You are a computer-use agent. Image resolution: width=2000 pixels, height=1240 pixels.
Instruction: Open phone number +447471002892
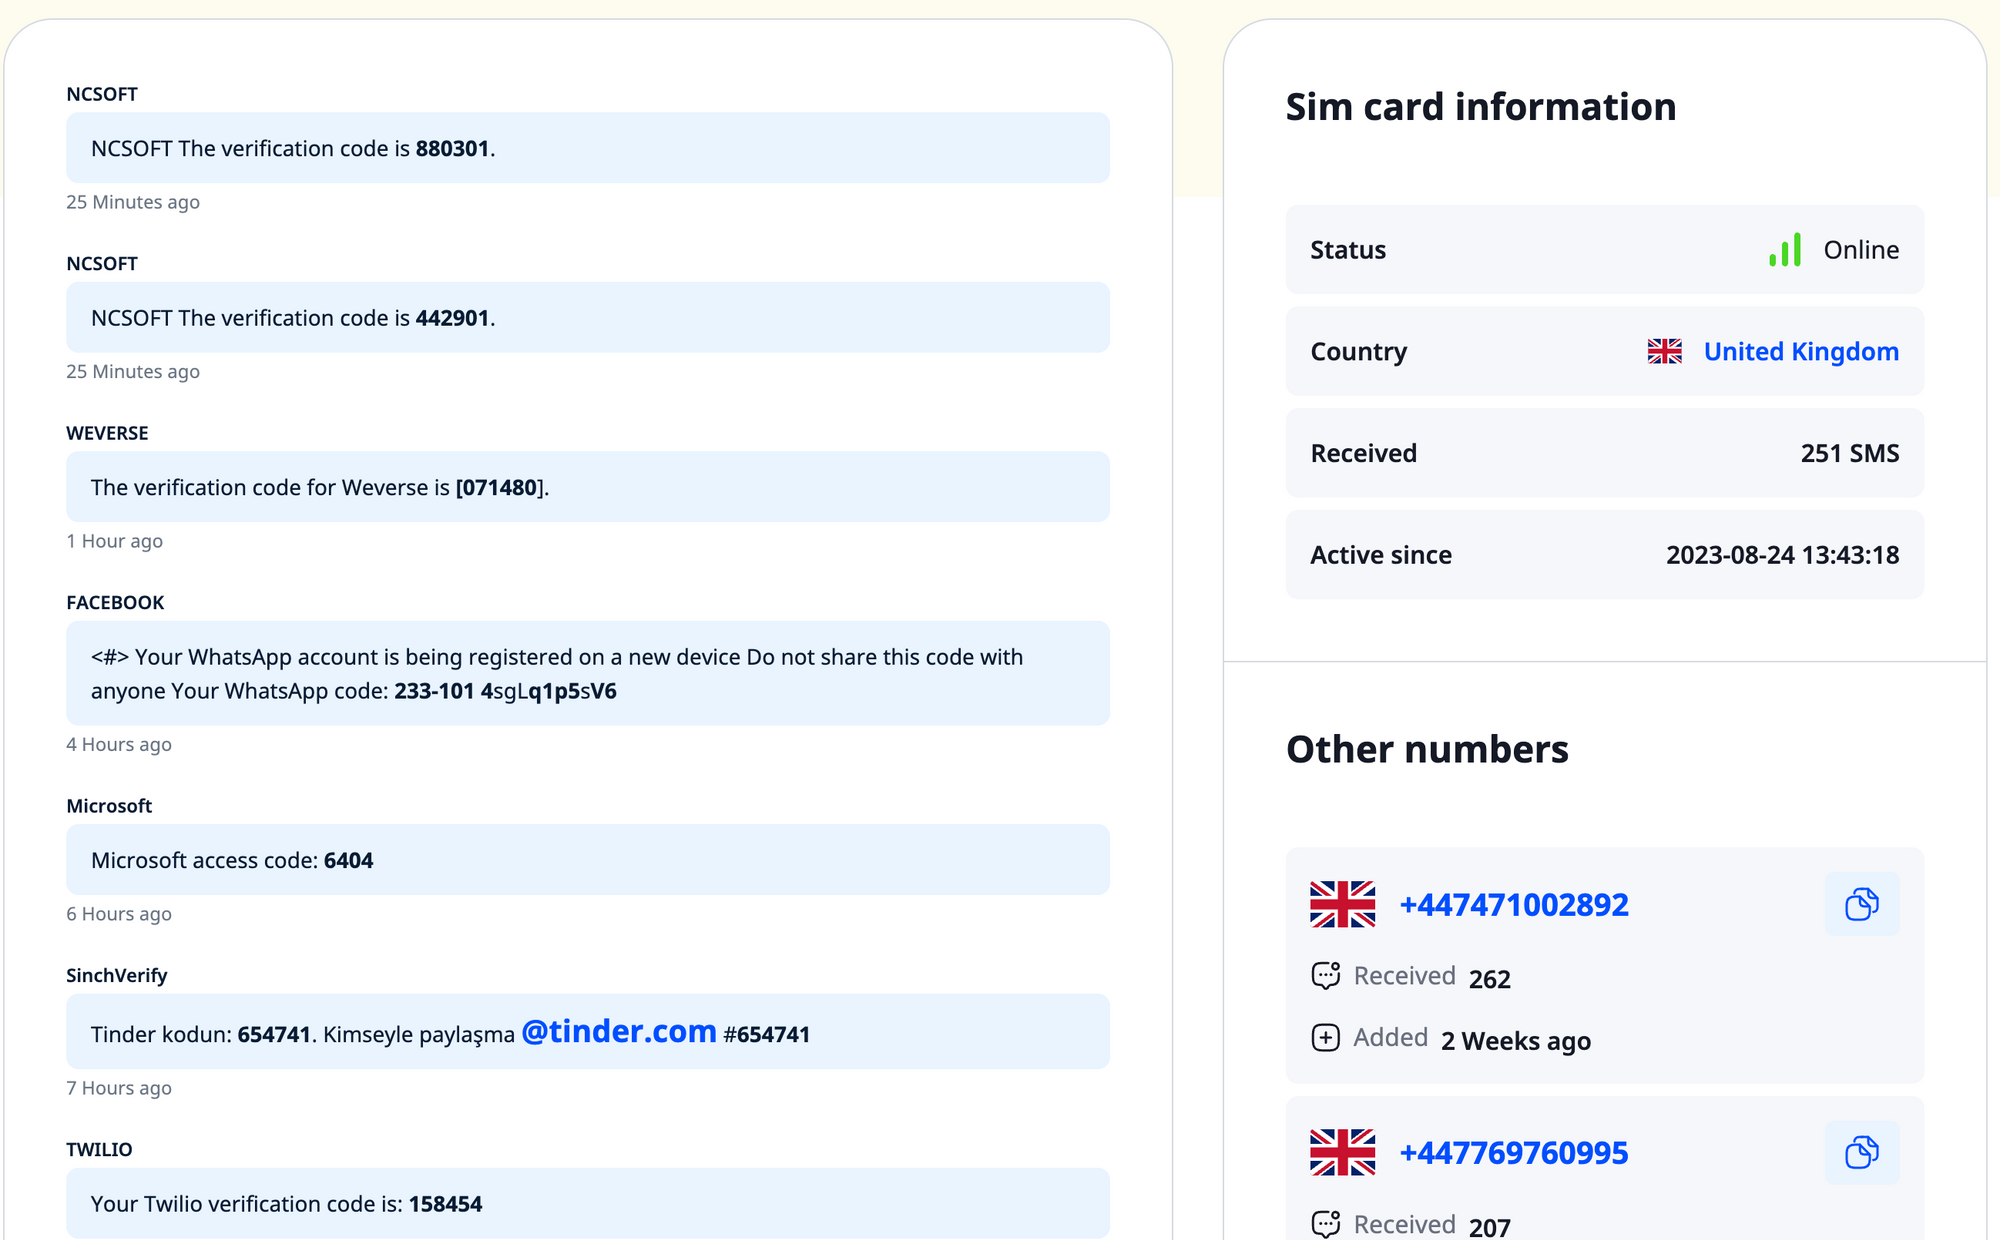(x=1513, y=904)
